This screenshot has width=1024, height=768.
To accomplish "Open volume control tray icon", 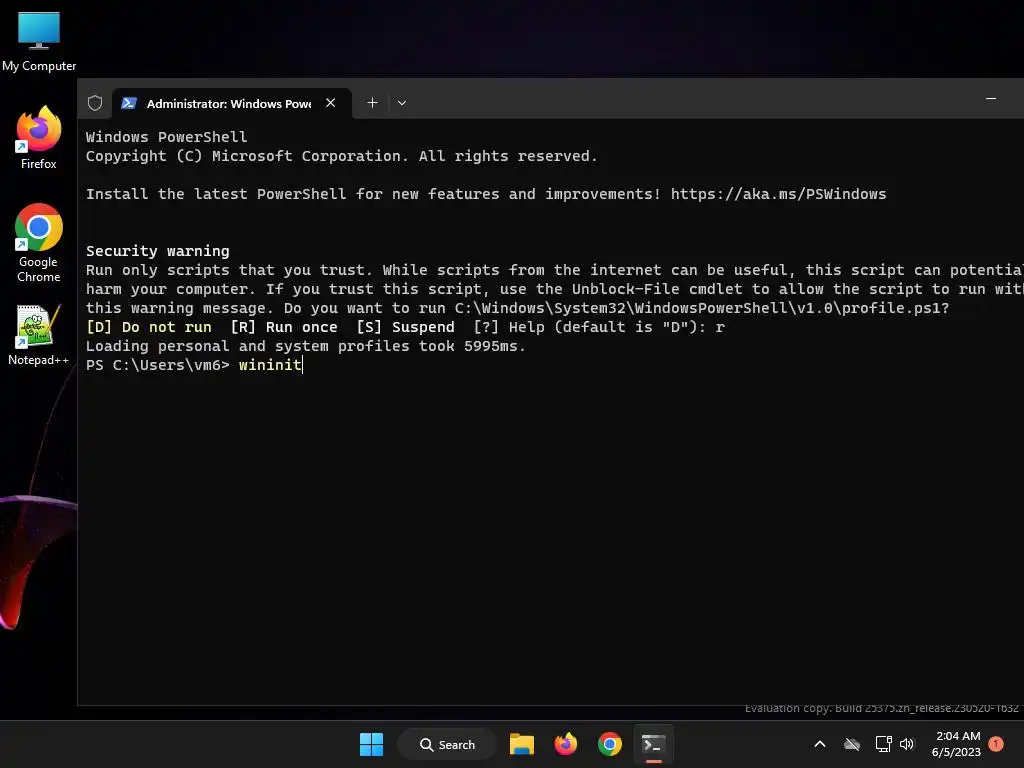I will click(906, 744).
